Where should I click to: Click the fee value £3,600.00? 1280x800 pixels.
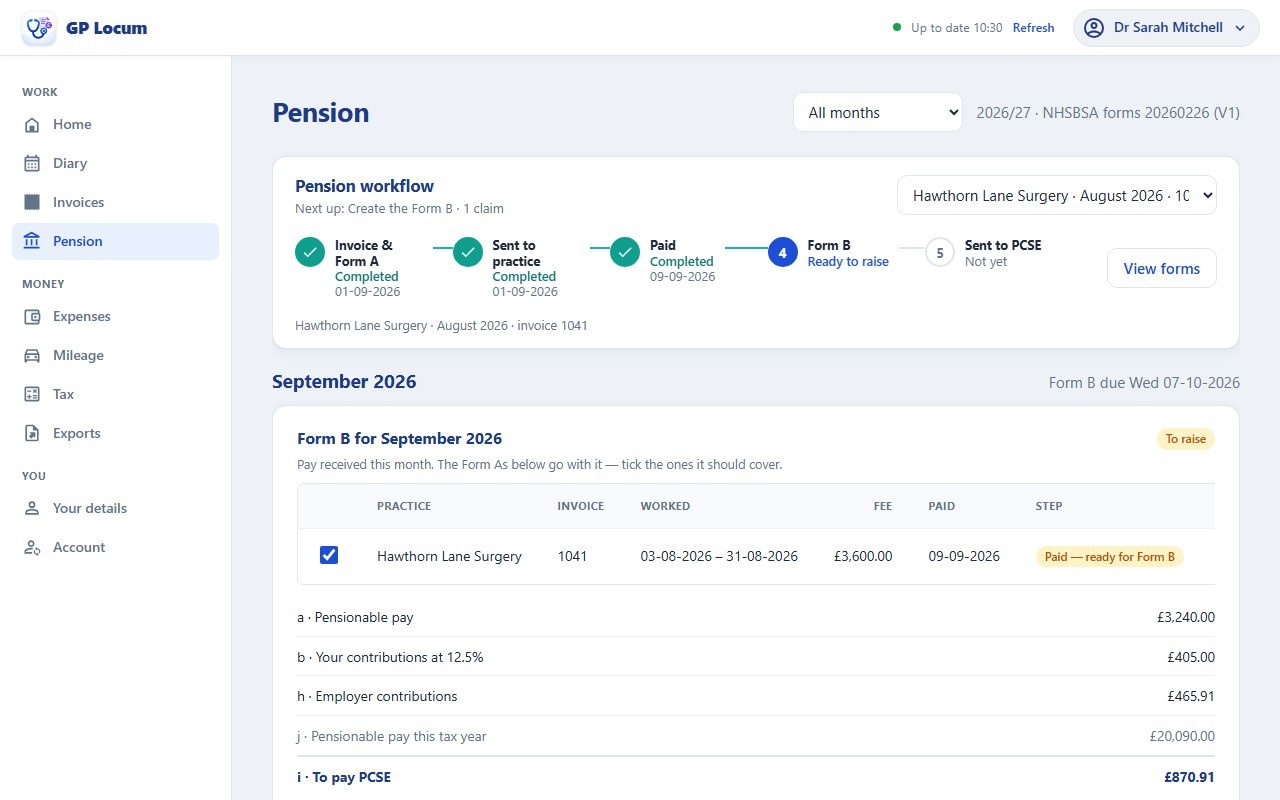point(863,556)
